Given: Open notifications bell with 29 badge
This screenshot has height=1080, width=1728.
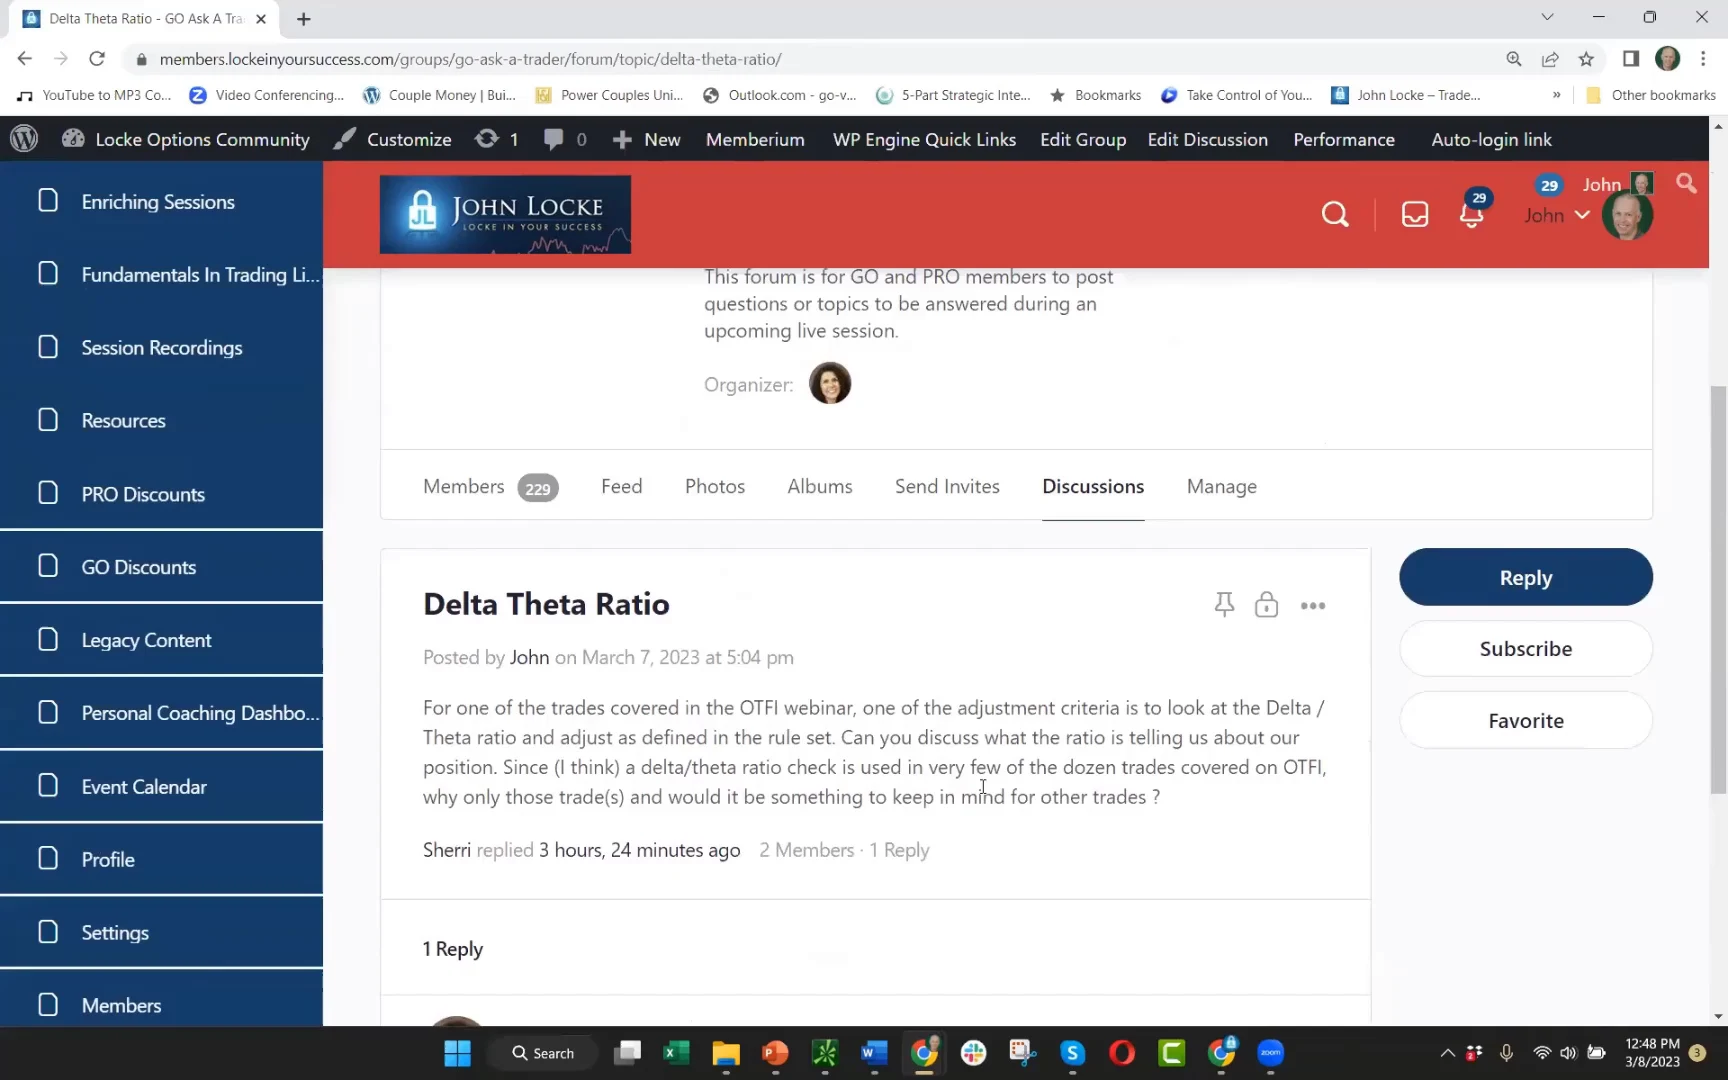Looking at the screenshot, I should (1471, 213).
